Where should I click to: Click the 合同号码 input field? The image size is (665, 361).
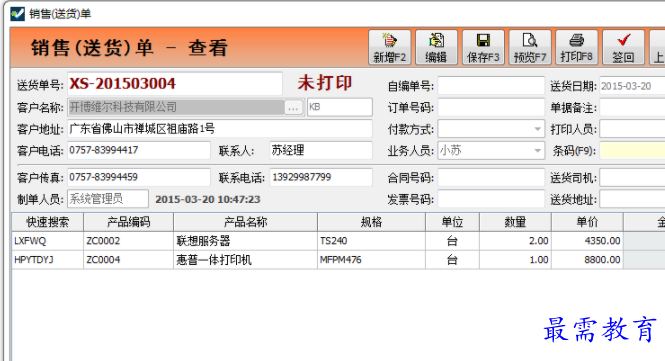tap(491, 178)
